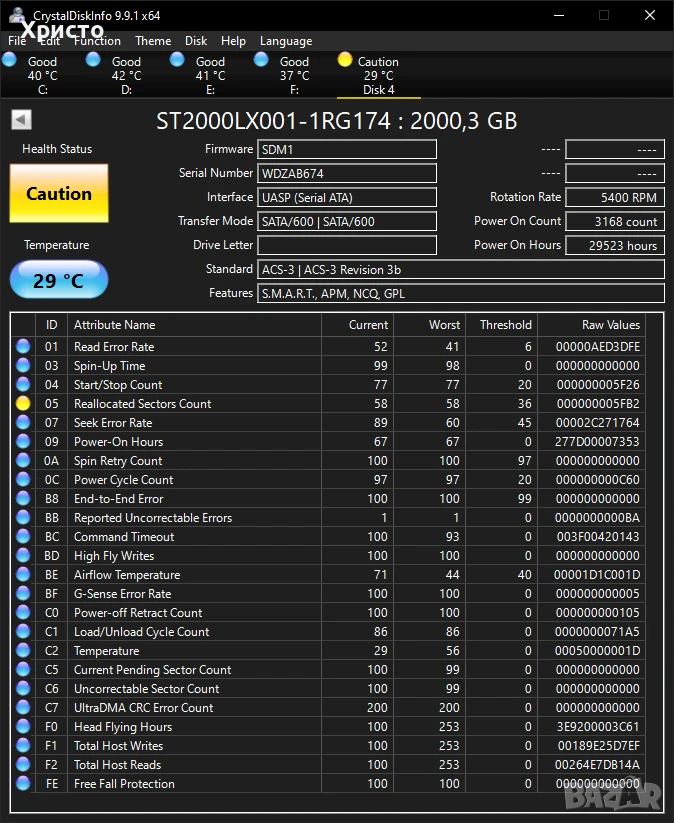
Task: Click status orb for Command Timeout
Action: coord(23,536)
